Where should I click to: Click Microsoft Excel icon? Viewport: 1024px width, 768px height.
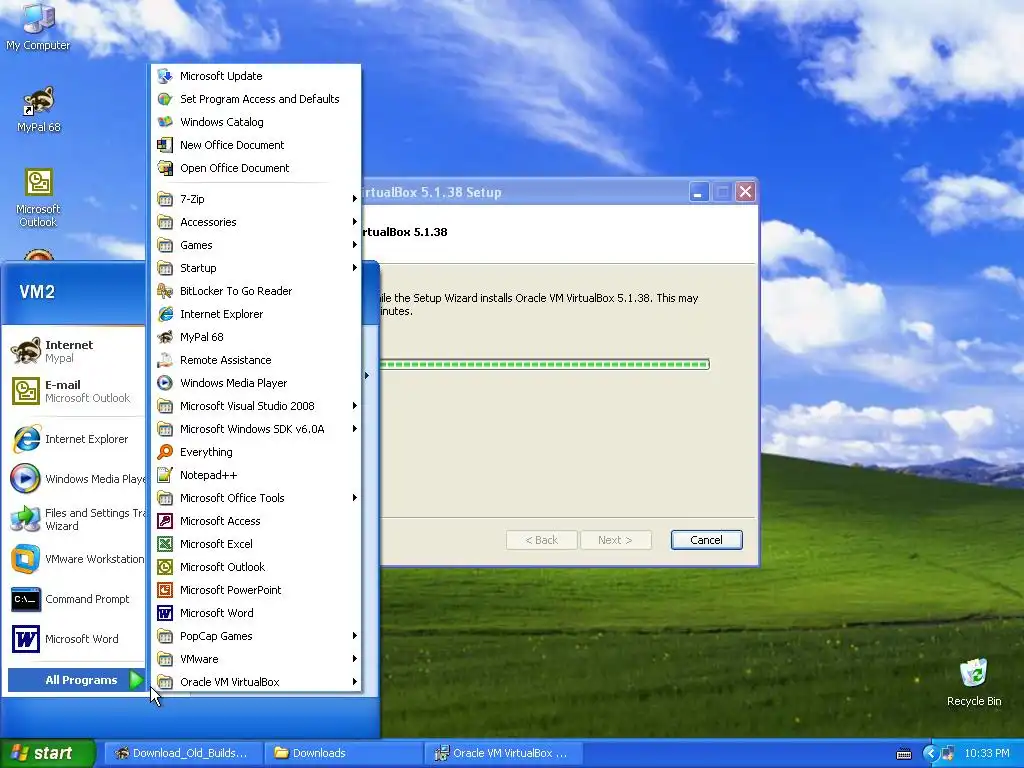(165, 544)
